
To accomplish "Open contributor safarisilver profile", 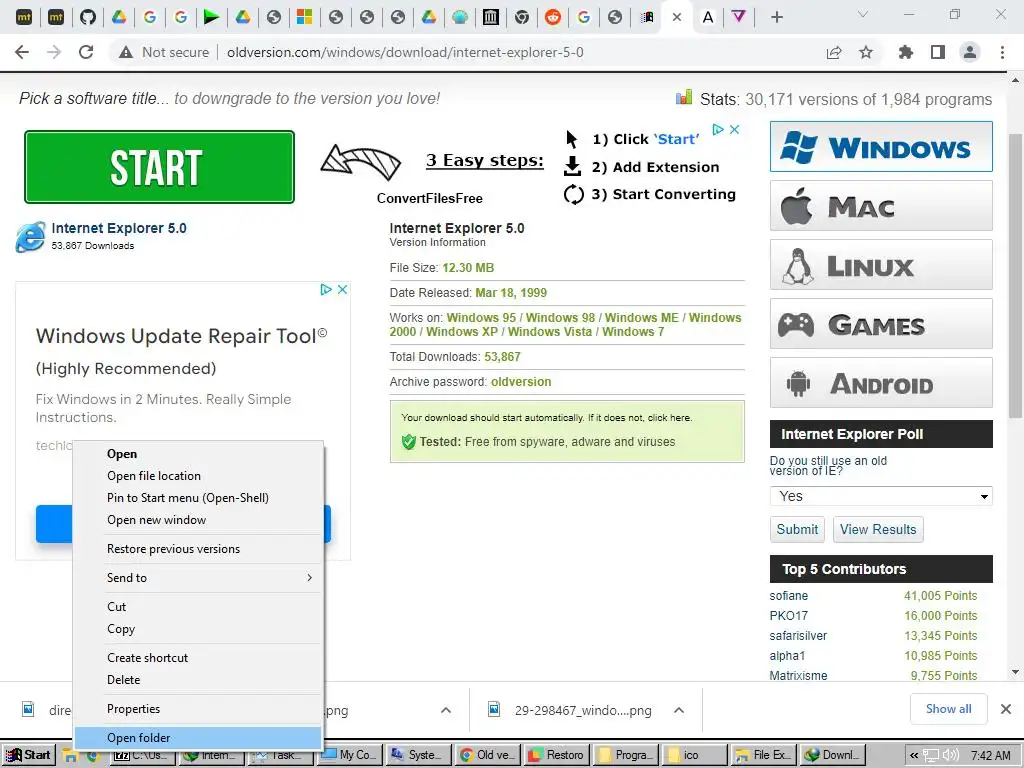I will (798, 636).
